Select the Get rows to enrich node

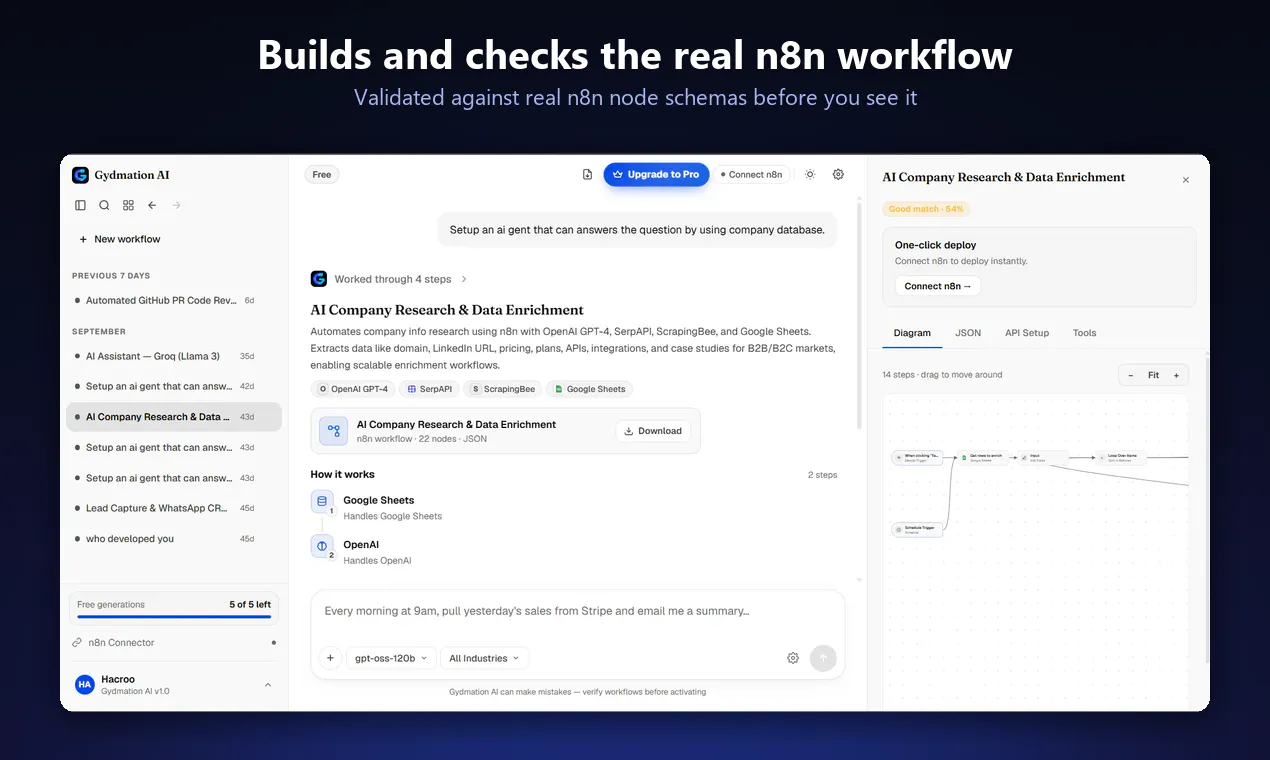pyautogui.click(x=982, y=457)
